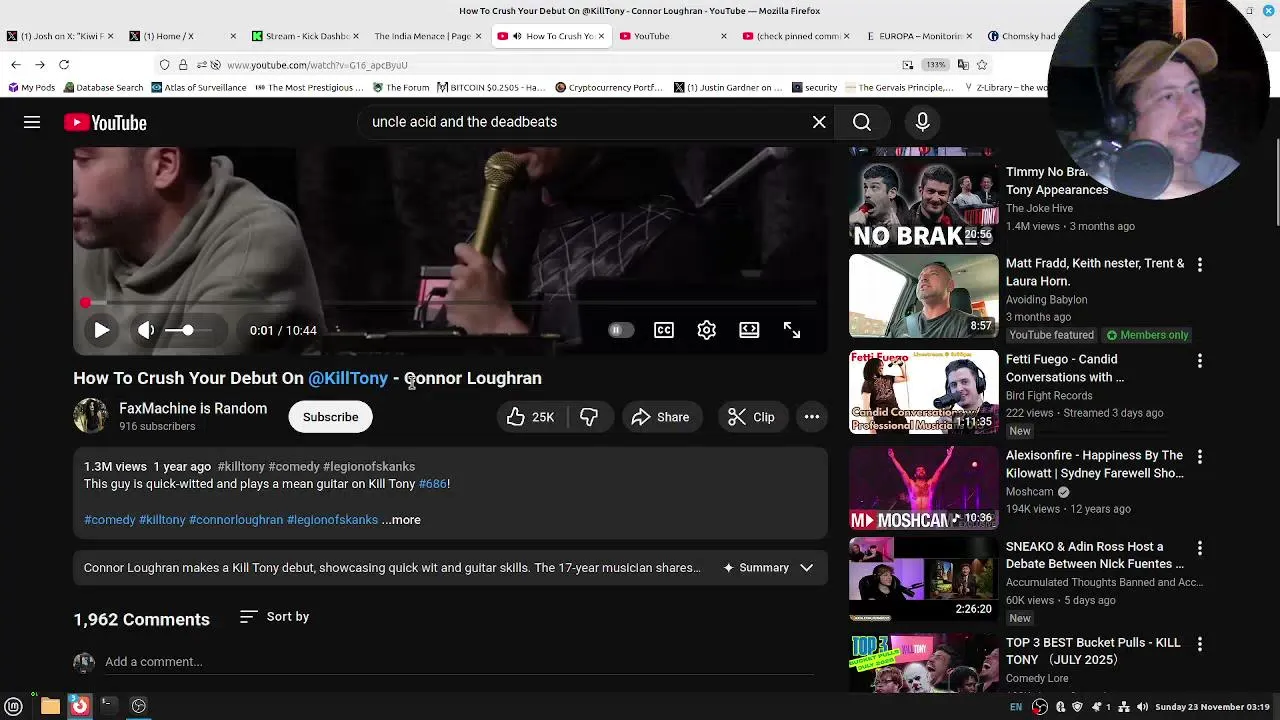Open options for TOP 3 Bucket Pulls video

click(x=1200, y=644)
